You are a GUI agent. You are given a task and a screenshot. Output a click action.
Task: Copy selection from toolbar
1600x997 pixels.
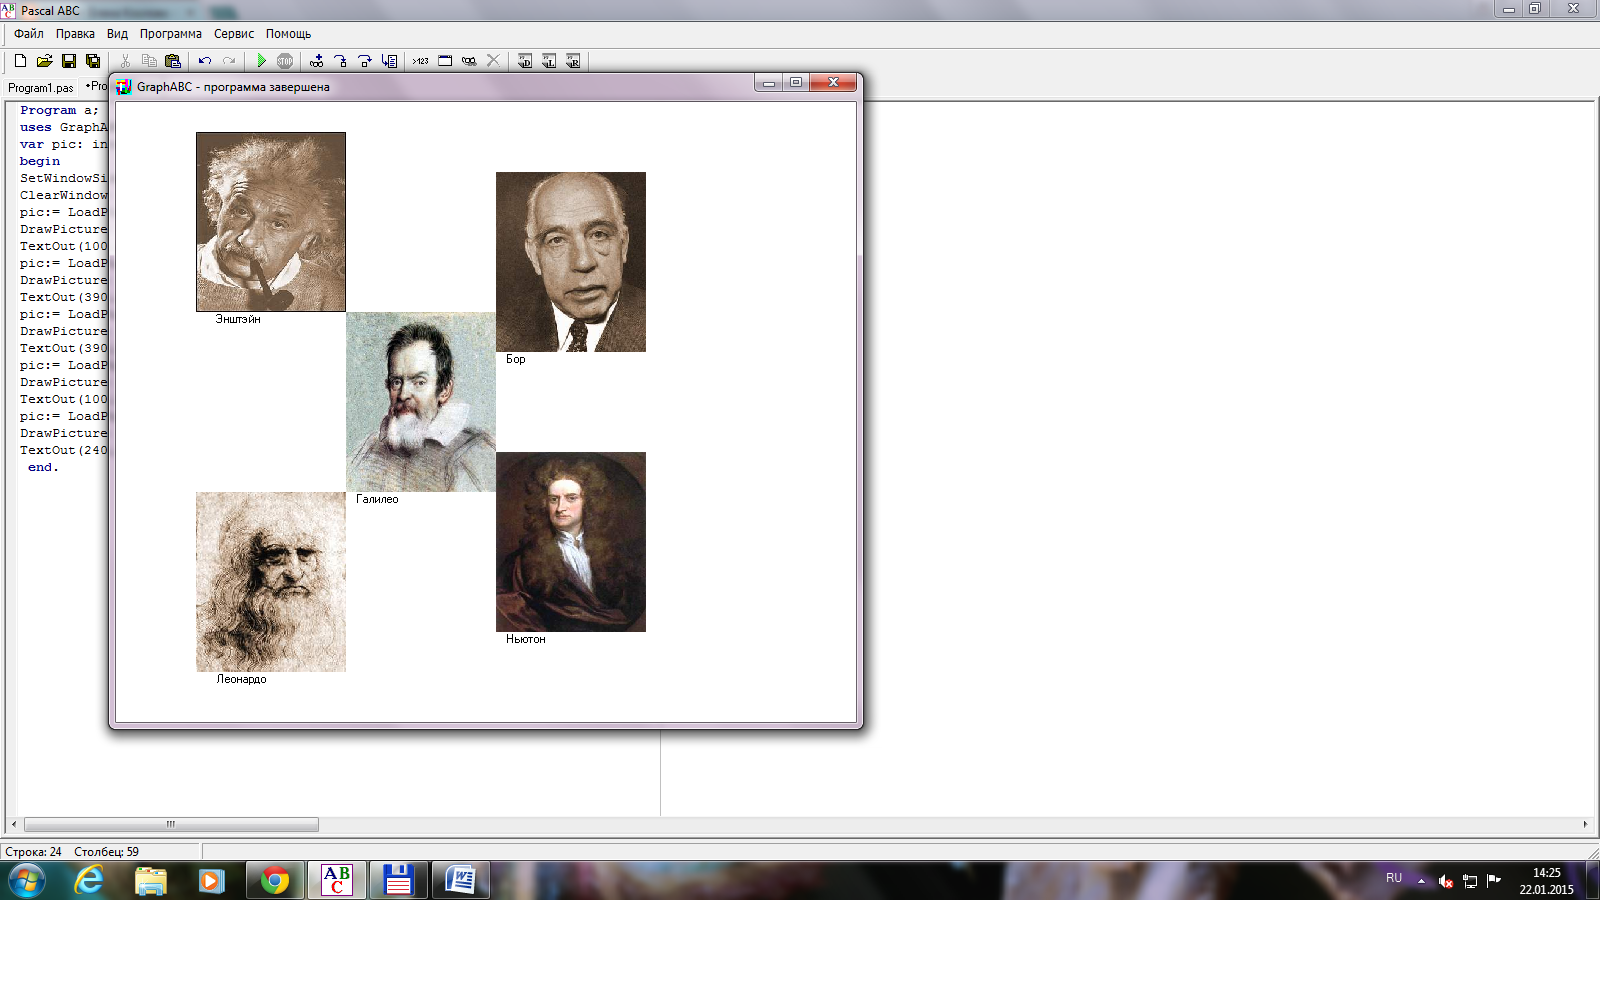(x=149, y=61)
